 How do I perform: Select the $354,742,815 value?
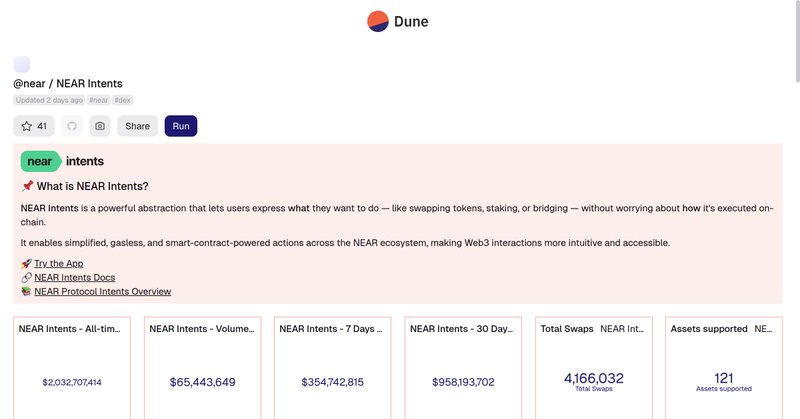[x=333, y=382]
